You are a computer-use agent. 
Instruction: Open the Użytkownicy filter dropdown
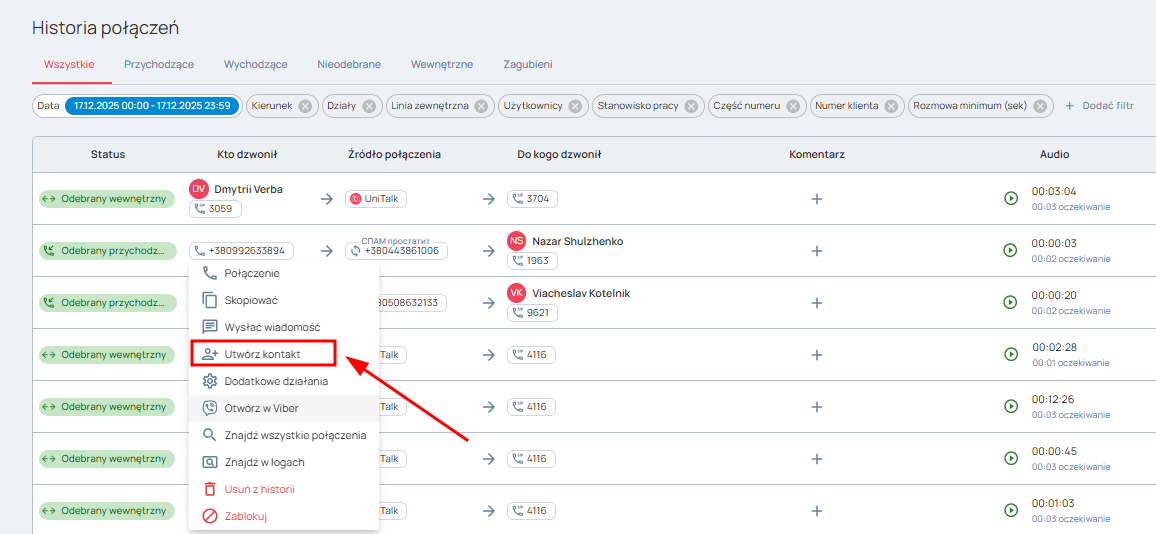532,106
